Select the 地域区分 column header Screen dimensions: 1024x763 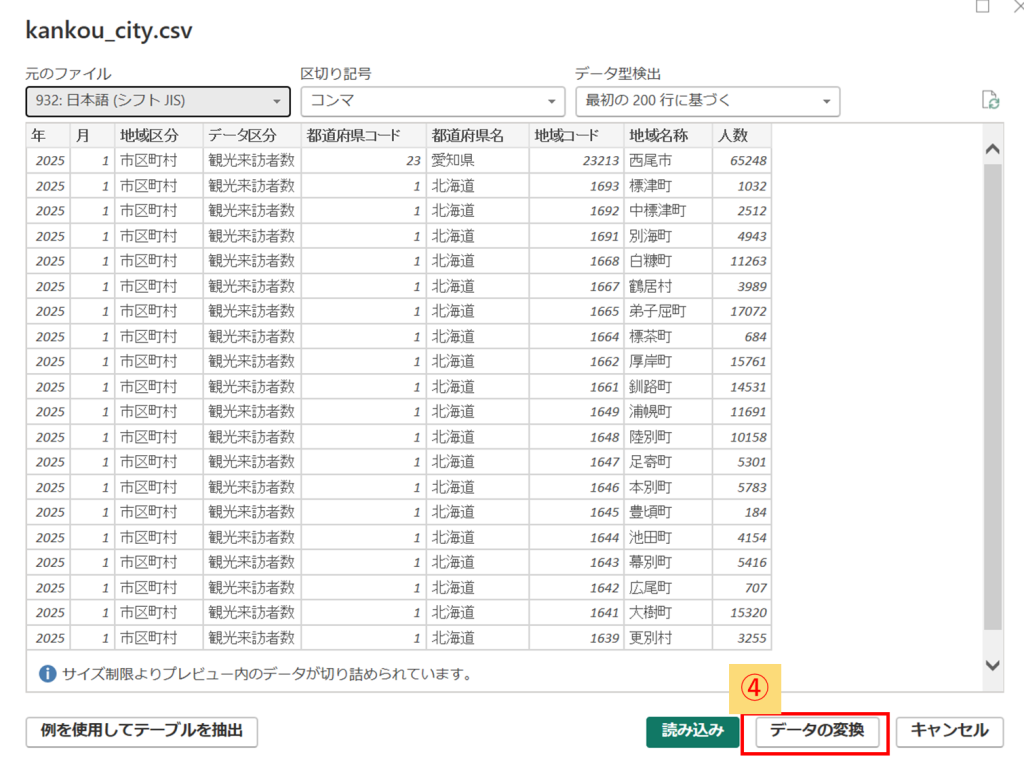[159, 135]
